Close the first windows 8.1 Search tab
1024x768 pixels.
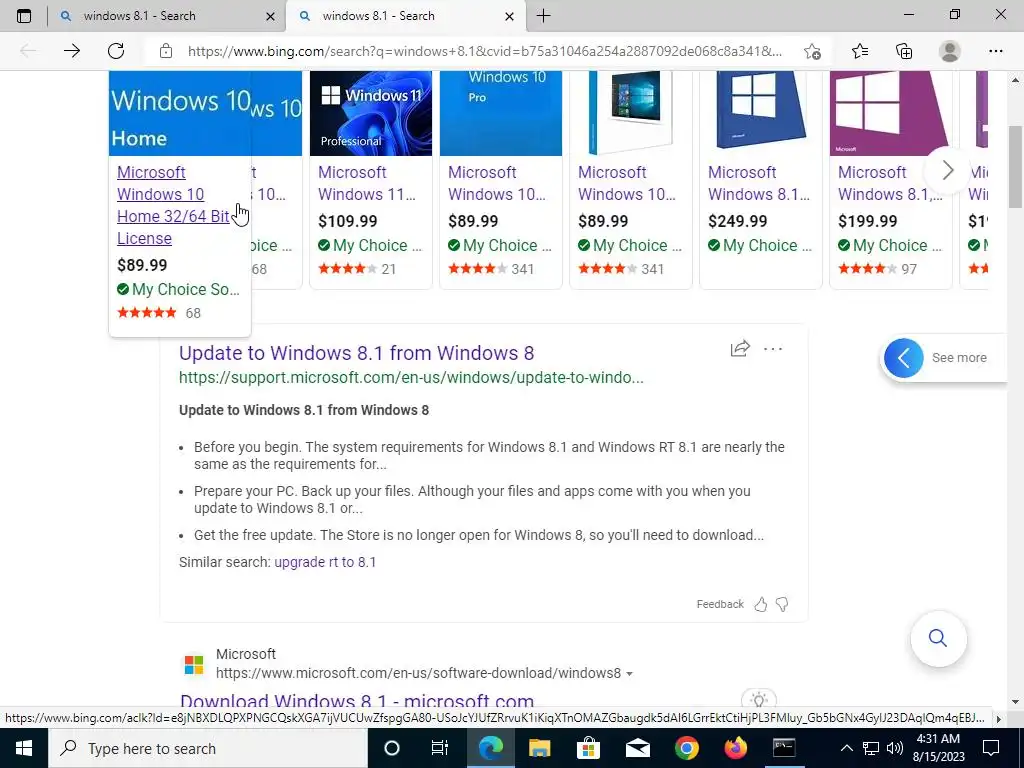coord(270,16)
